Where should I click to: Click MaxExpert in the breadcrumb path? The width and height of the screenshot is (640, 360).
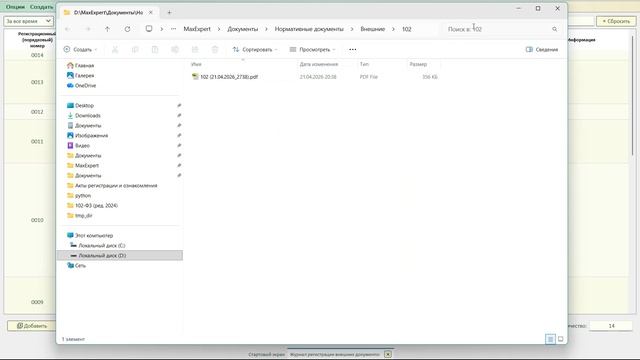tap(197, 29)
